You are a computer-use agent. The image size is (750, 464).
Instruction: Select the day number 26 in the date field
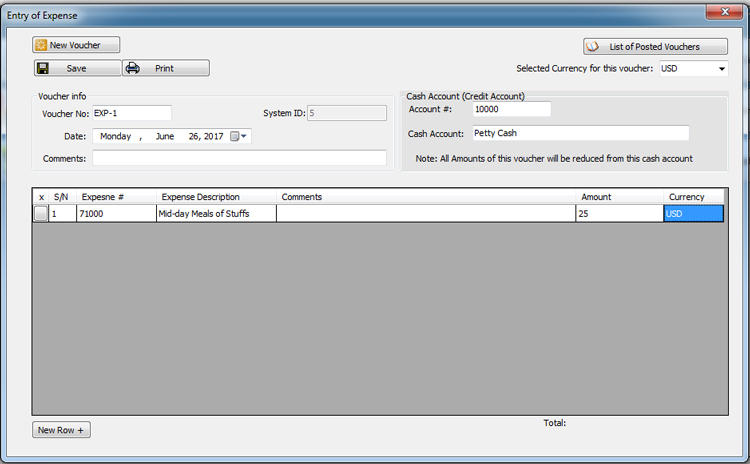(x=194, y=136)
